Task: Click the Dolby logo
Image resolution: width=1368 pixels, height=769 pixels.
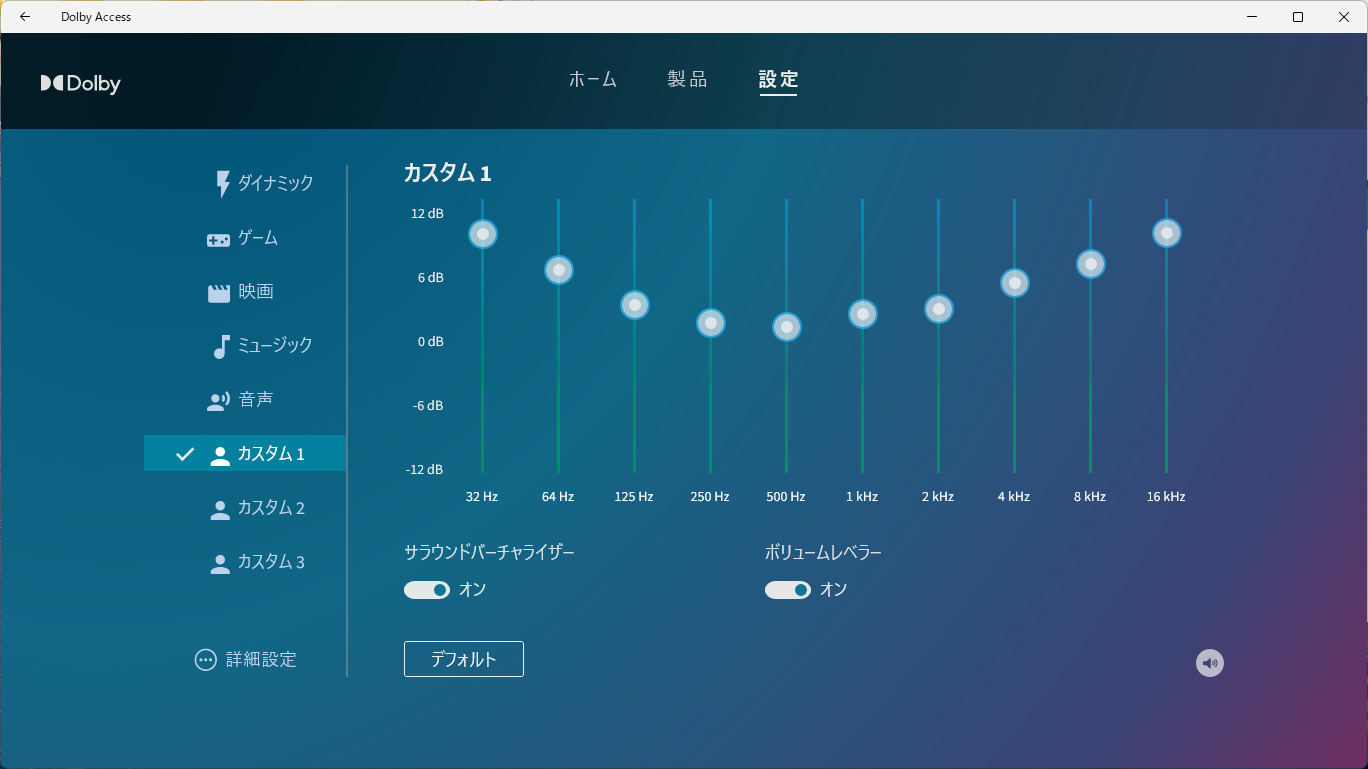Action: (81, 84)
